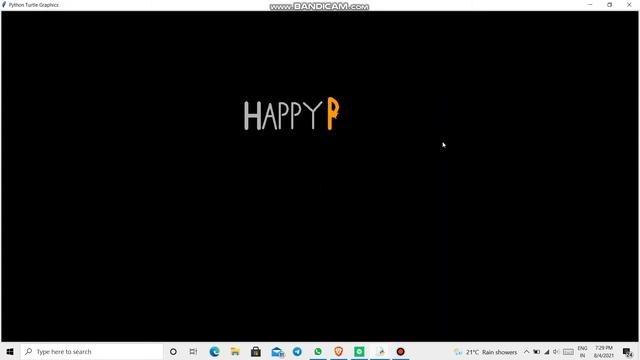Show hidden system tray icons
The image size is (640, 360).
coord(527,352)
